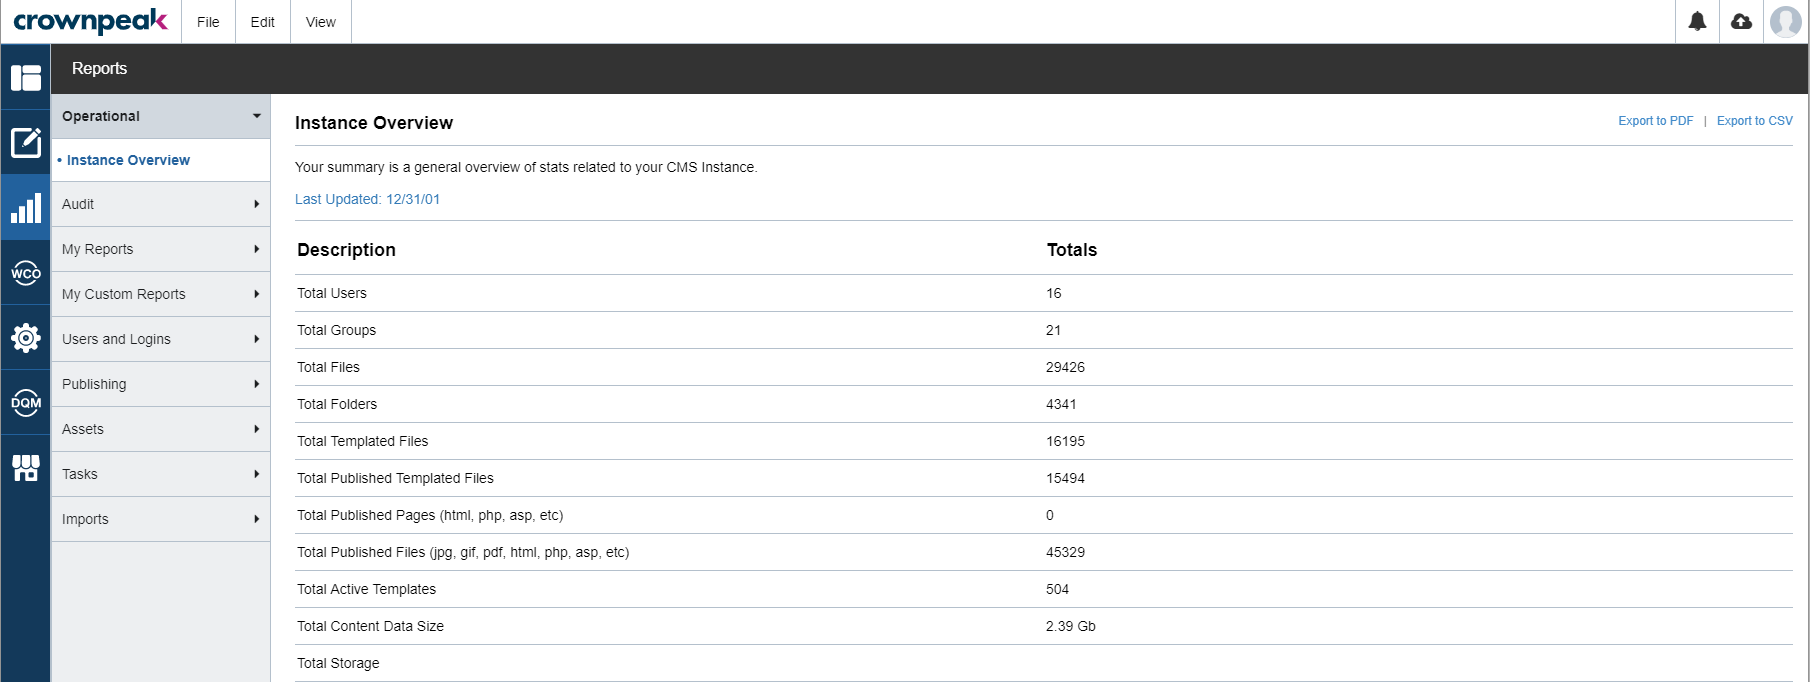Click the Description column header
This screenshot has width=1810, height=682.
point(346,250)
